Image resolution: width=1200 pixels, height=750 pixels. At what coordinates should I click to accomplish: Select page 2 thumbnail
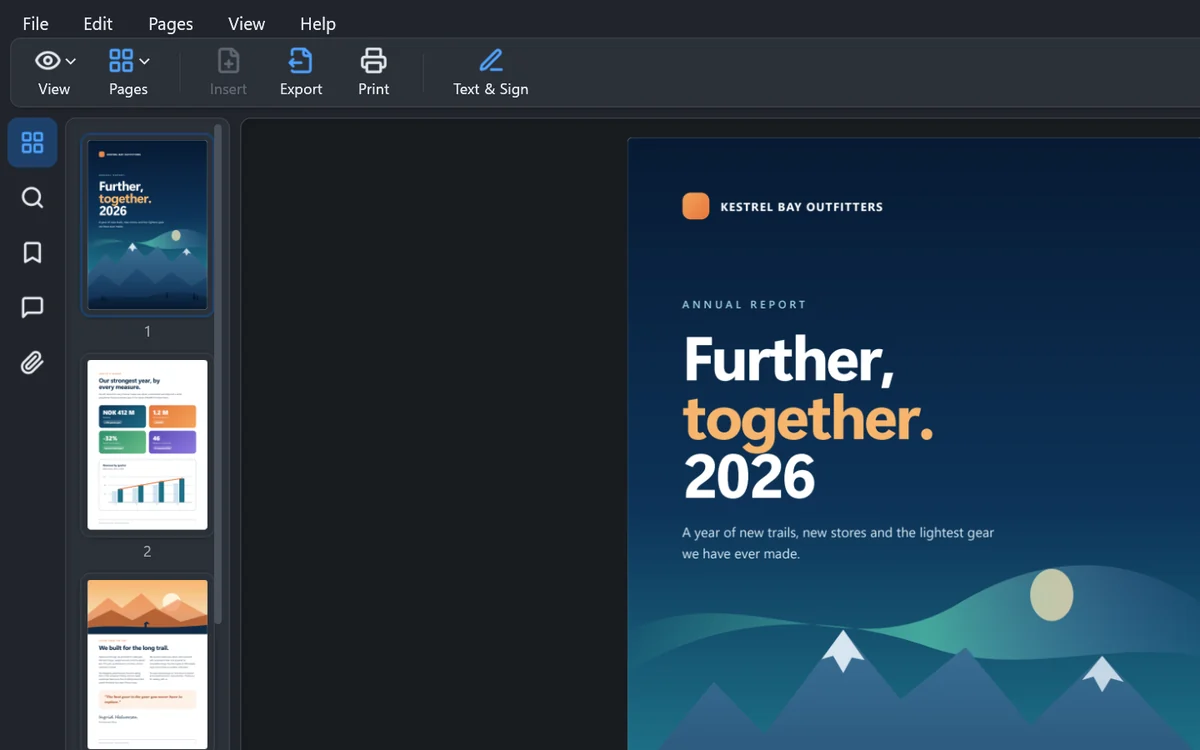click(x=147, y=445)
